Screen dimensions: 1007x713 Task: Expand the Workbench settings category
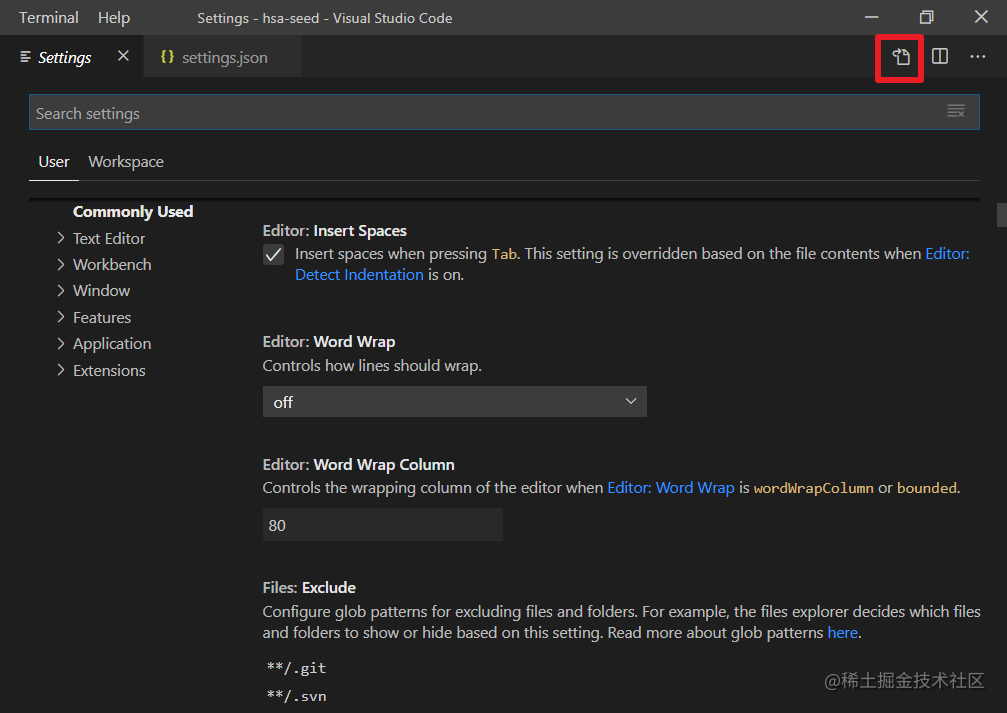tap(61, 265)
